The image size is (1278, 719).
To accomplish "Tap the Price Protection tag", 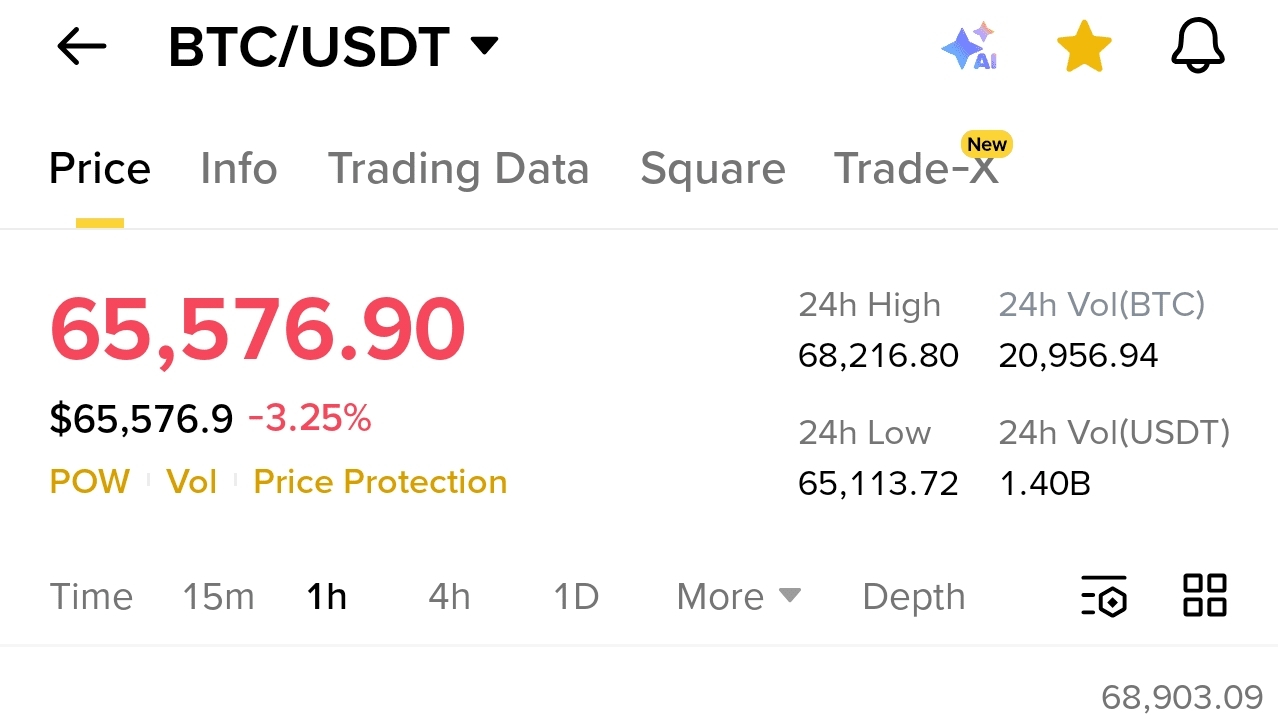I will [380, 482].
